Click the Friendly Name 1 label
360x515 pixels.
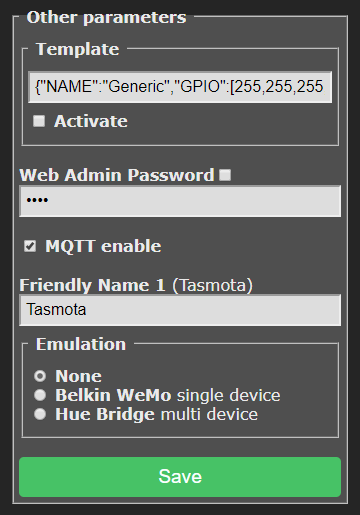(x=136, y=285)
